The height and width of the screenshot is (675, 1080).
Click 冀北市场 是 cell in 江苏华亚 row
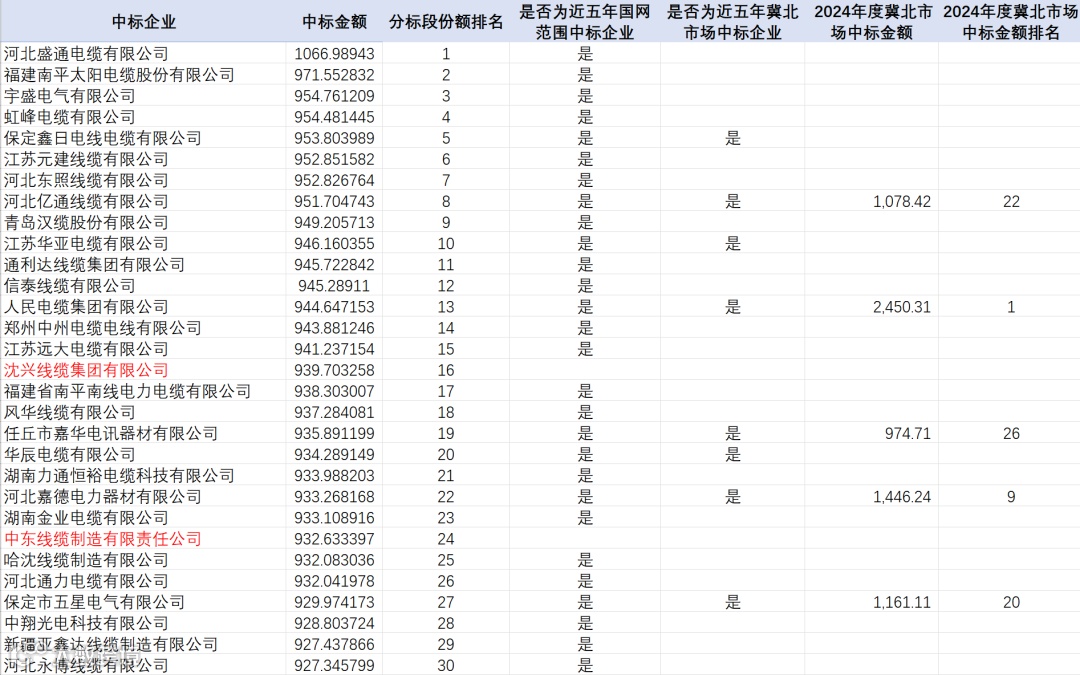click(732, 243)
